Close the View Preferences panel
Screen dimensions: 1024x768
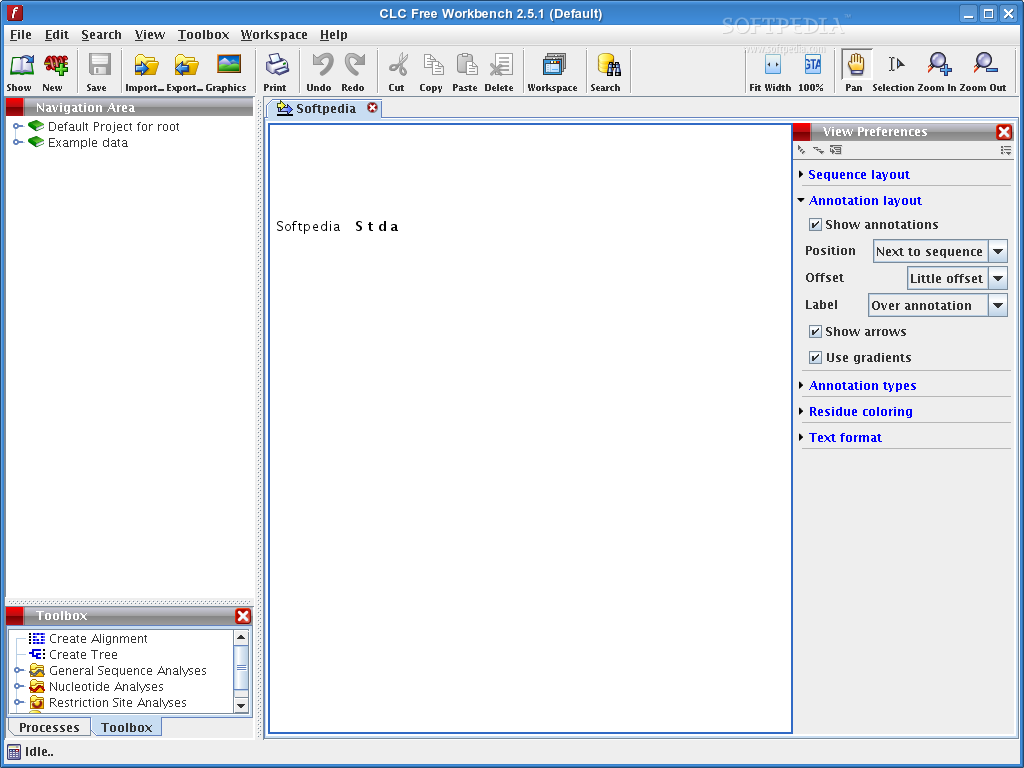tap(1004, 132)
